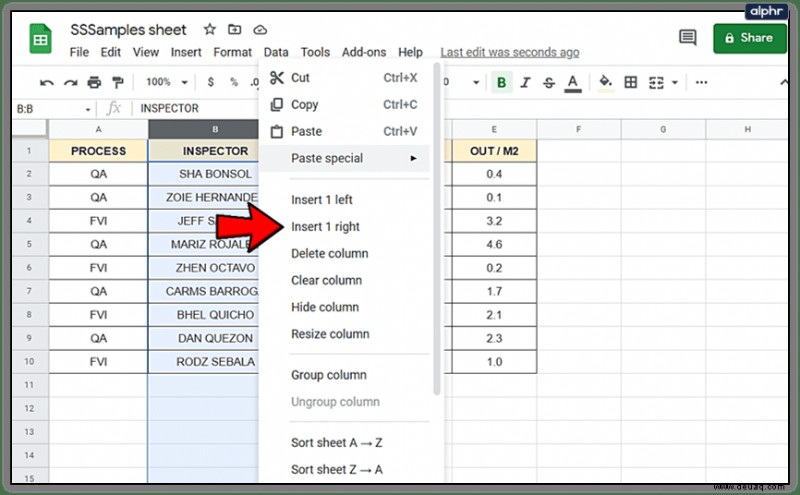Viewport: 800px width, 495px height.
Task: Open the comment history icon
Action: click(x=687, y=37)
